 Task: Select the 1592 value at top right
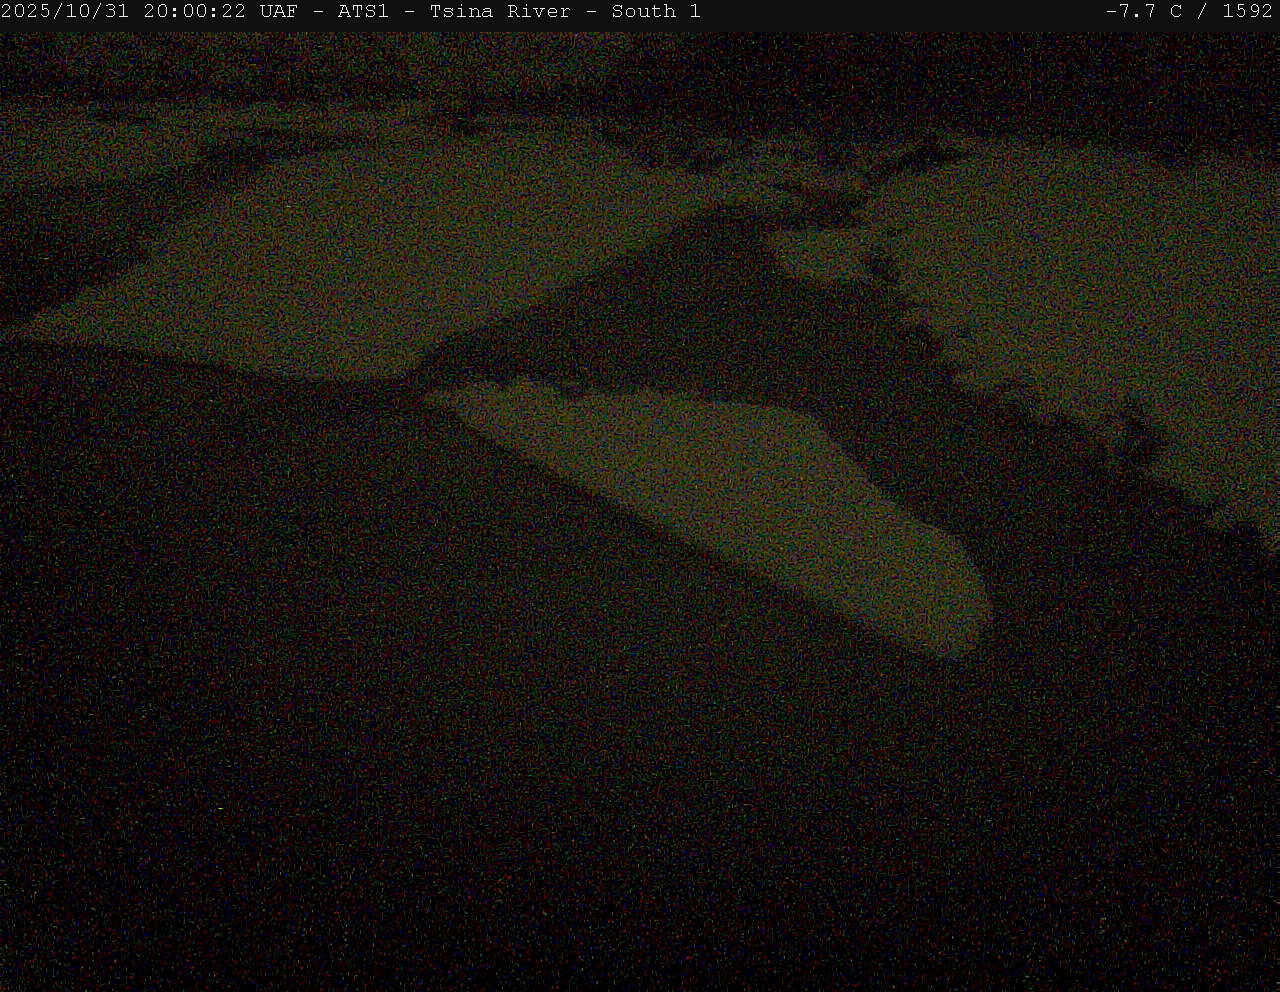click(1247, 12)
